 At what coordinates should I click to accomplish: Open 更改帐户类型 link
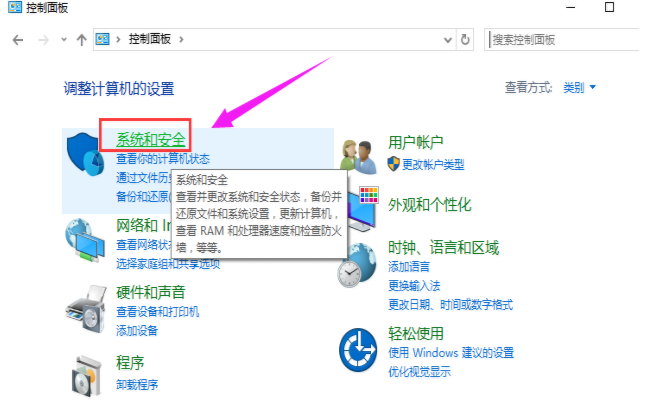point(433,165)
